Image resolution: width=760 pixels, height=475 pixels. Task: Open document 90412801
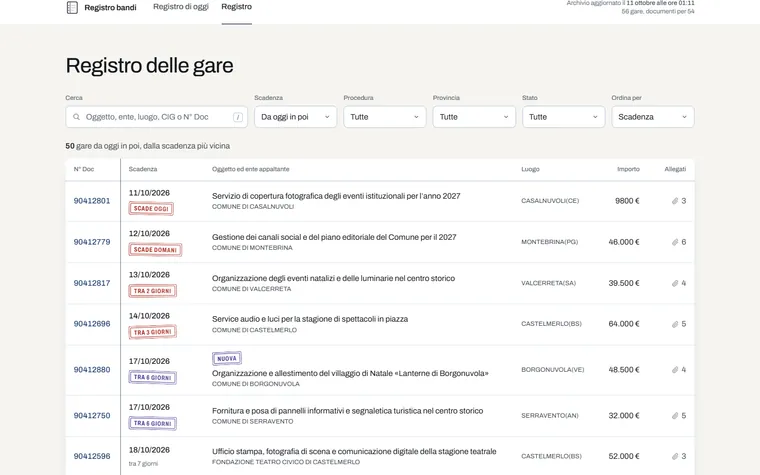pos(92,201)
